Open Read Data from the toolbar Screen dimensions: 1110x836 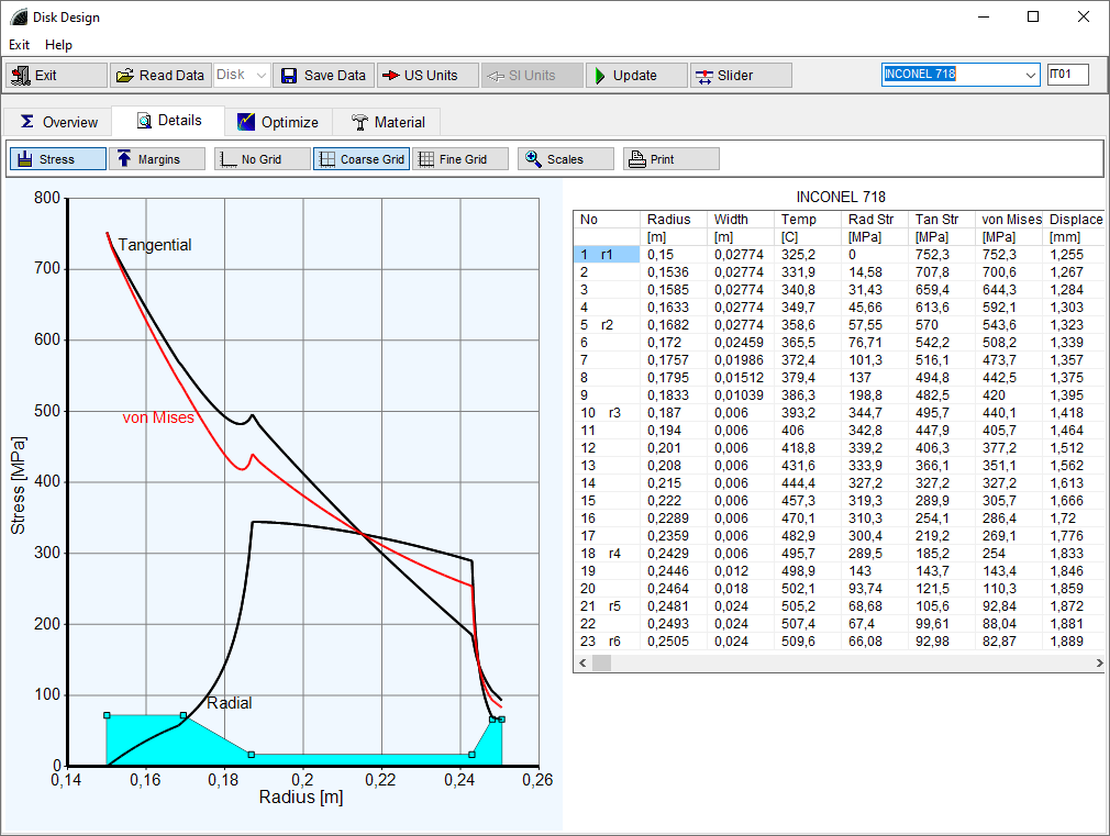click(161, 75)
